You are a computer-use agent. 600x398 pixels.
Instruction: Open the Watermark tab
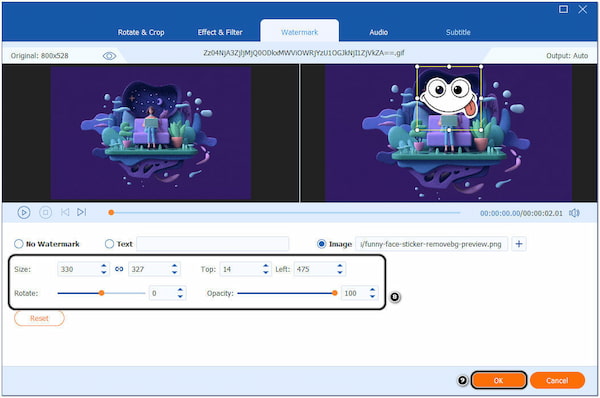(300, 31)
